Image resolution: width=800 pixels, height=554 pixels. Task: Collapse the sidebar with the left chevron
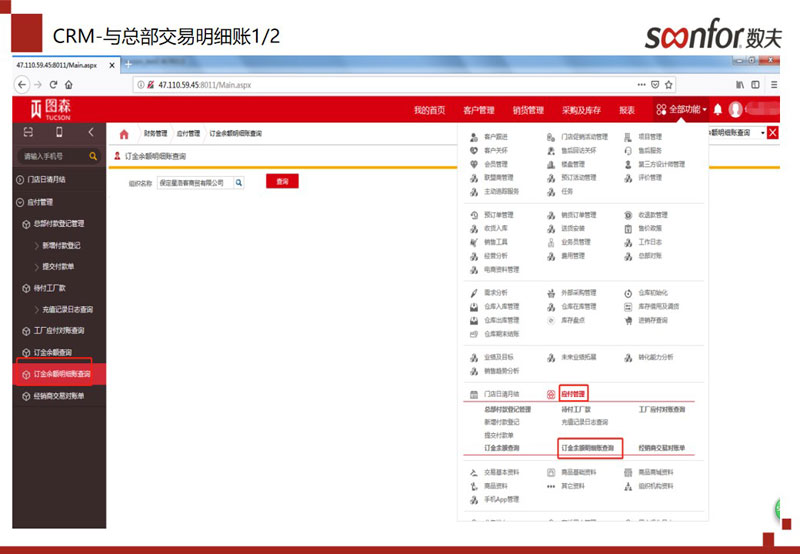coord(90,132)
